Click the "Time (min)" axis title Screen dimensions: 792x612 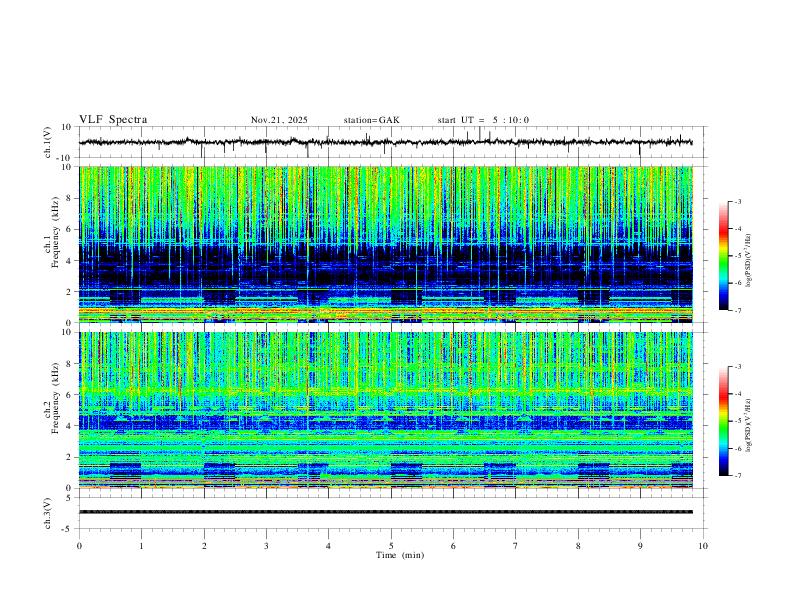[400, 555]
